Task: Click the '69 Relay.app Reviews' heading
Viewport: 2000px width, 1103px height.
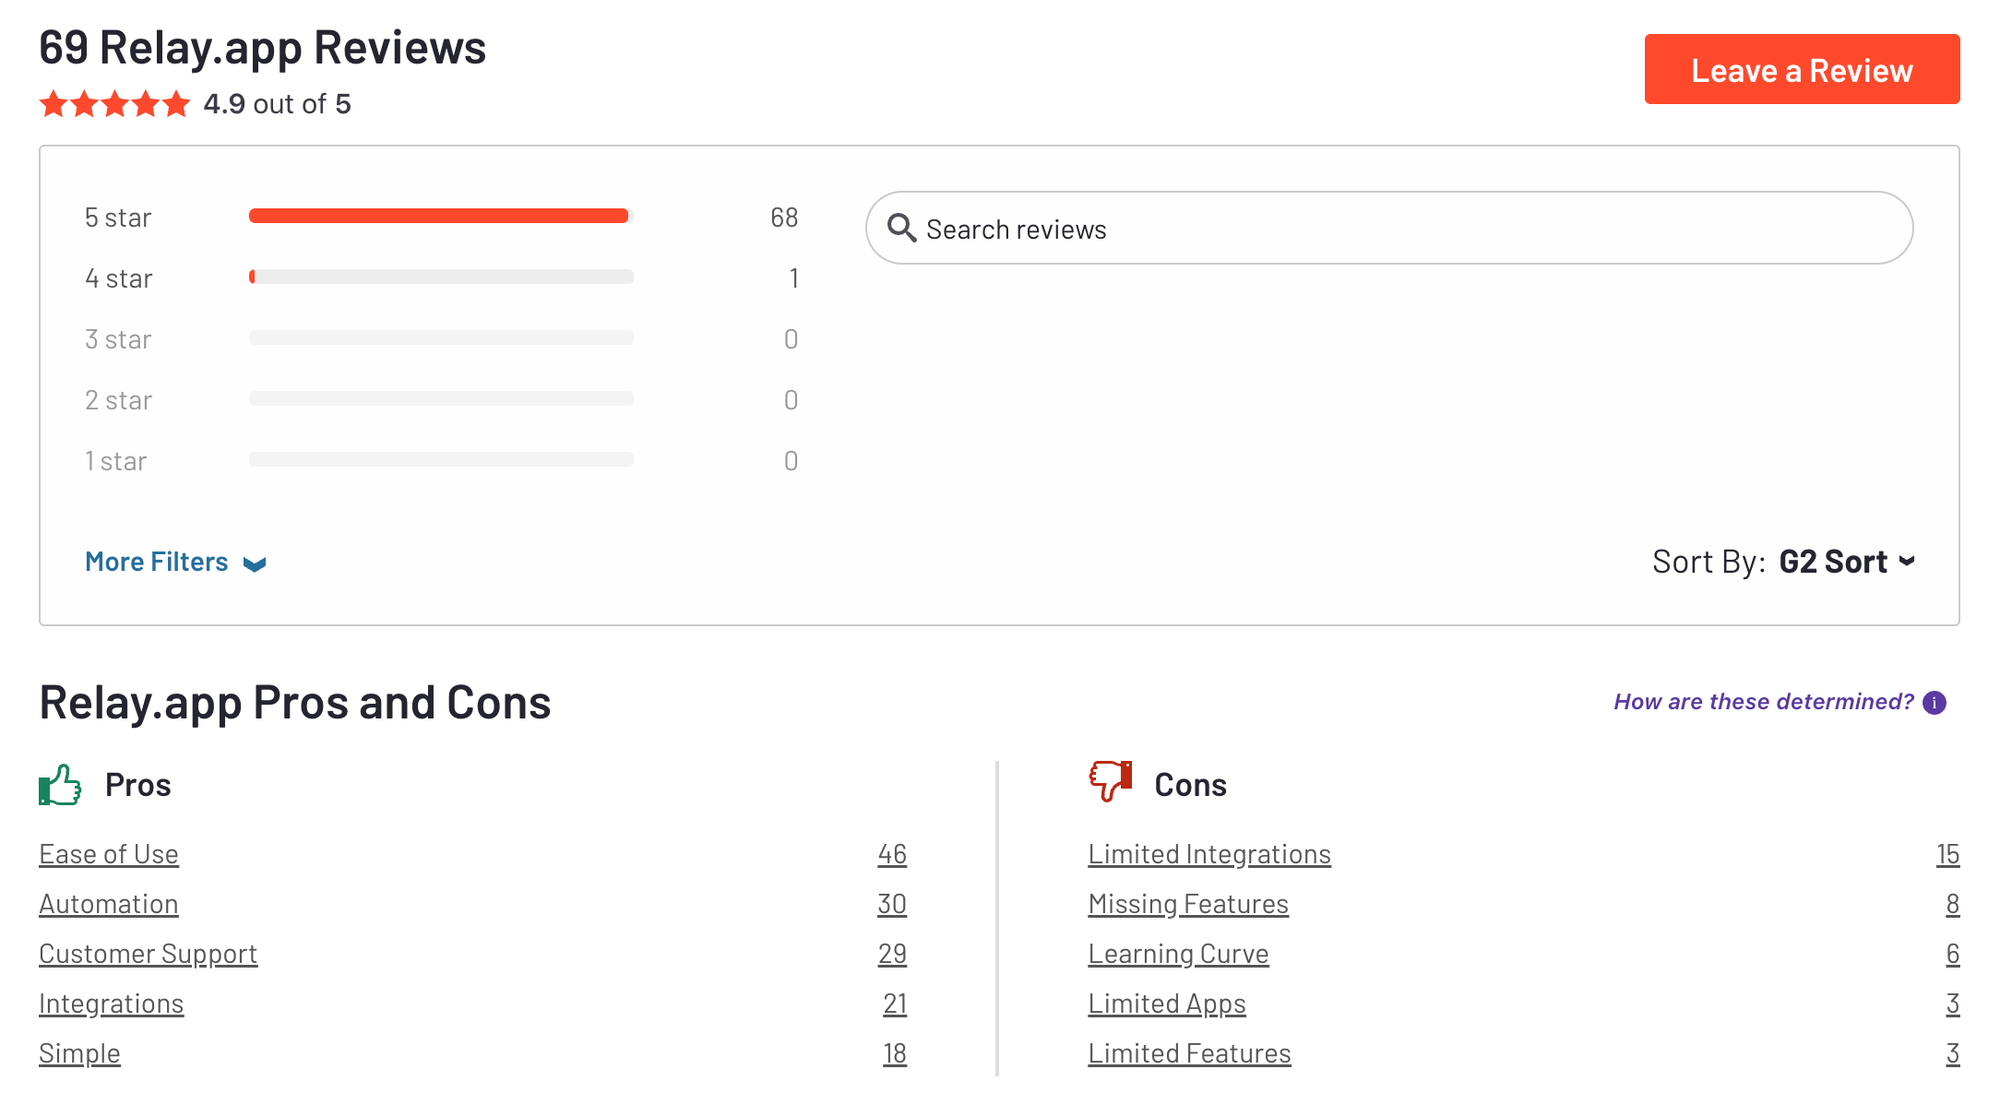Action: click(263, 47)
